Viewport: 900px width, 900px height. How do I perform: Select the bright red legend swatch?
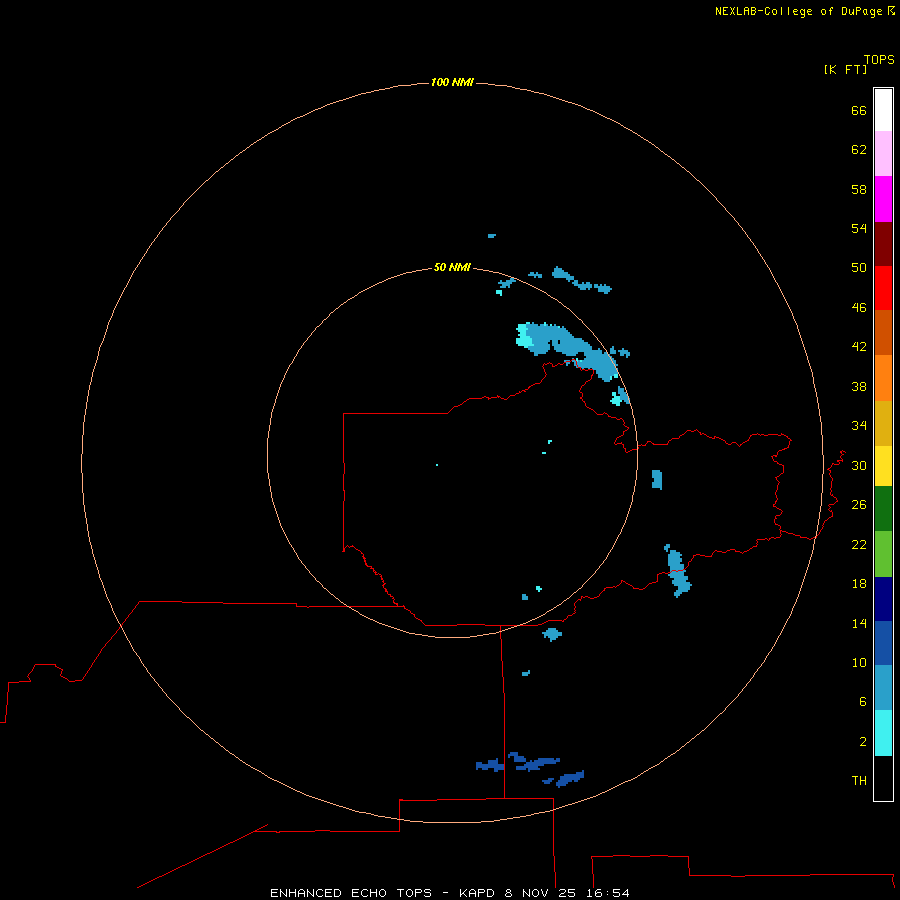coord(883,288)
